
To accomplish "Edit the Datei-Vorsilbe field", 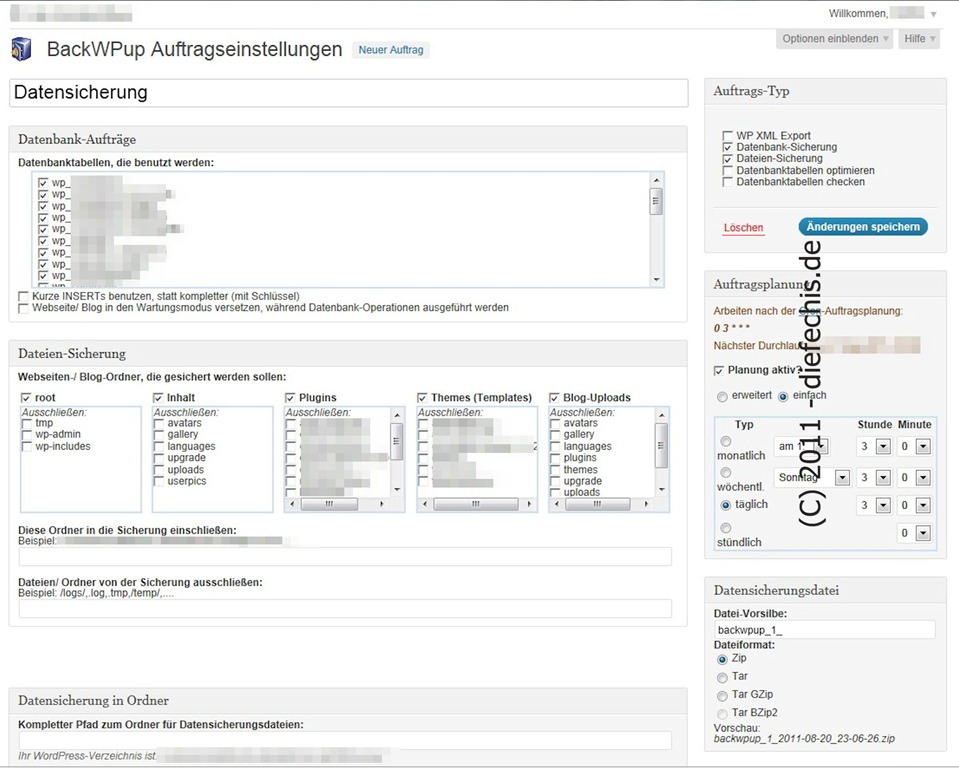I will (824, 630).
